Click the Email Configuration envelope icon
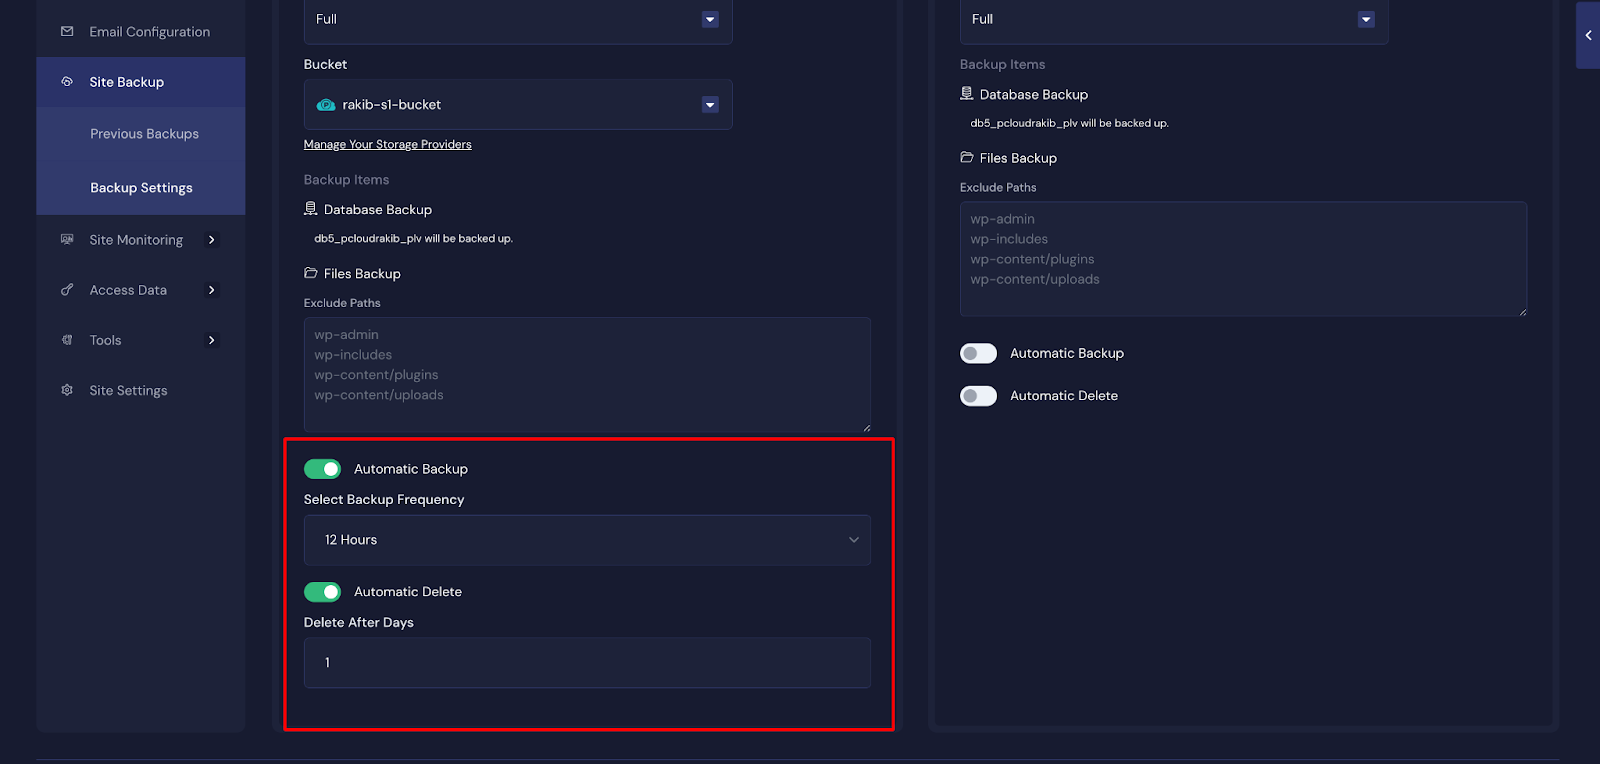 (67, 32)
